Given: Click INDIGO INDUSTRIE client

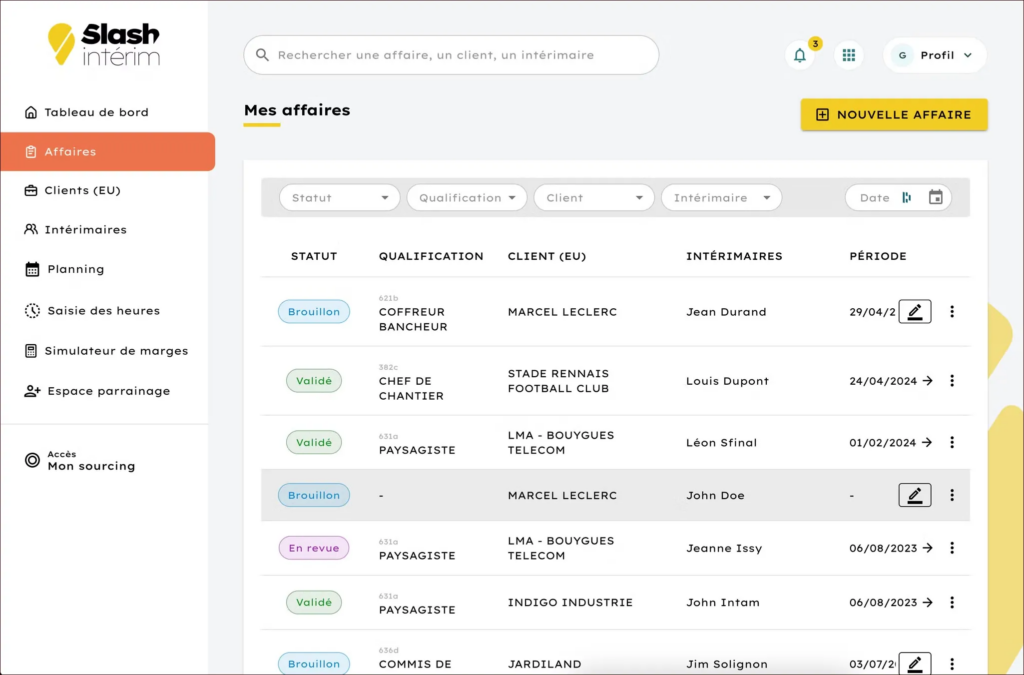Looking at the screenshot, I should pos(570,602).
